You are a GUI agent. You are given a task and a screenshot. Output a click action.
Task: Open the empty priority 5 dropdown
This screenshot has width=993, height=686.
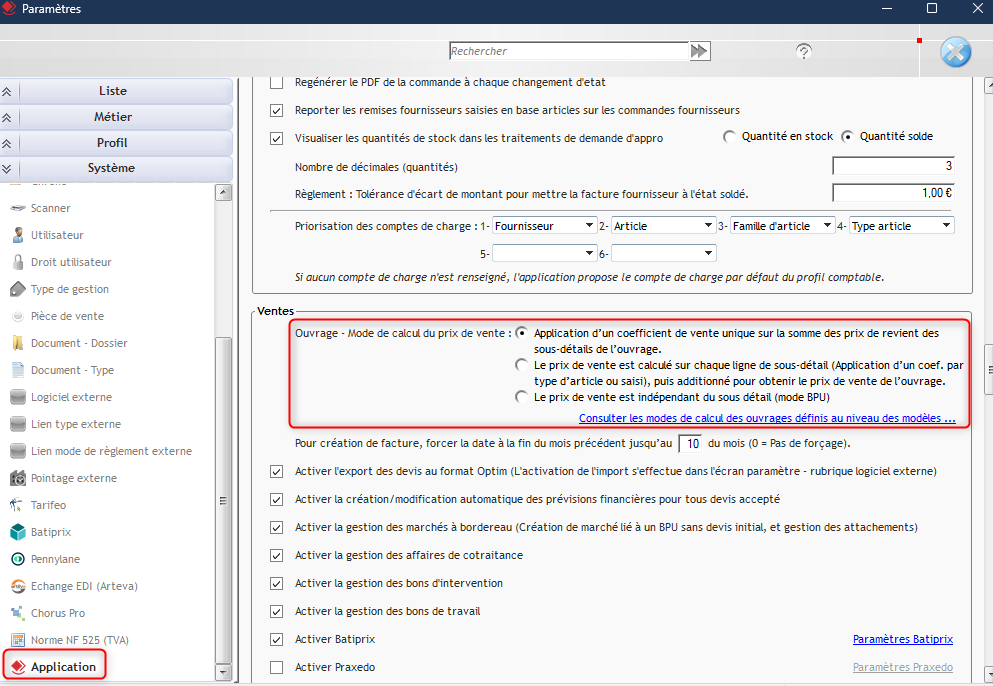[545, 253]
